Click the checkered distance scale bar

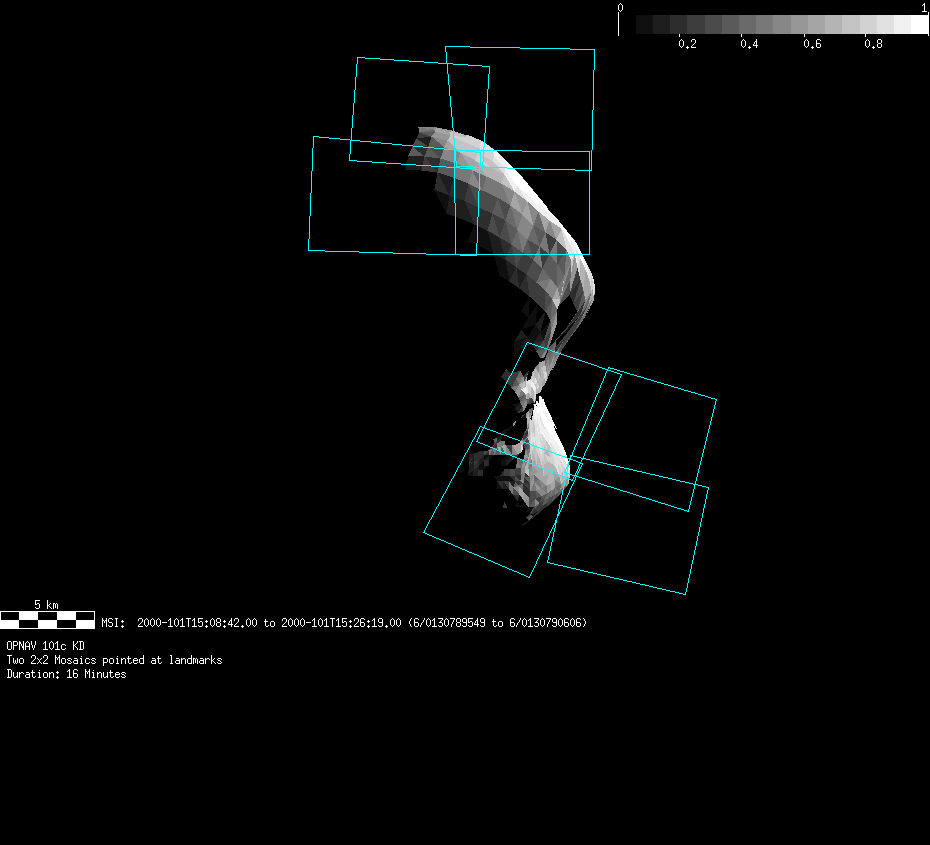coord(47,620)
